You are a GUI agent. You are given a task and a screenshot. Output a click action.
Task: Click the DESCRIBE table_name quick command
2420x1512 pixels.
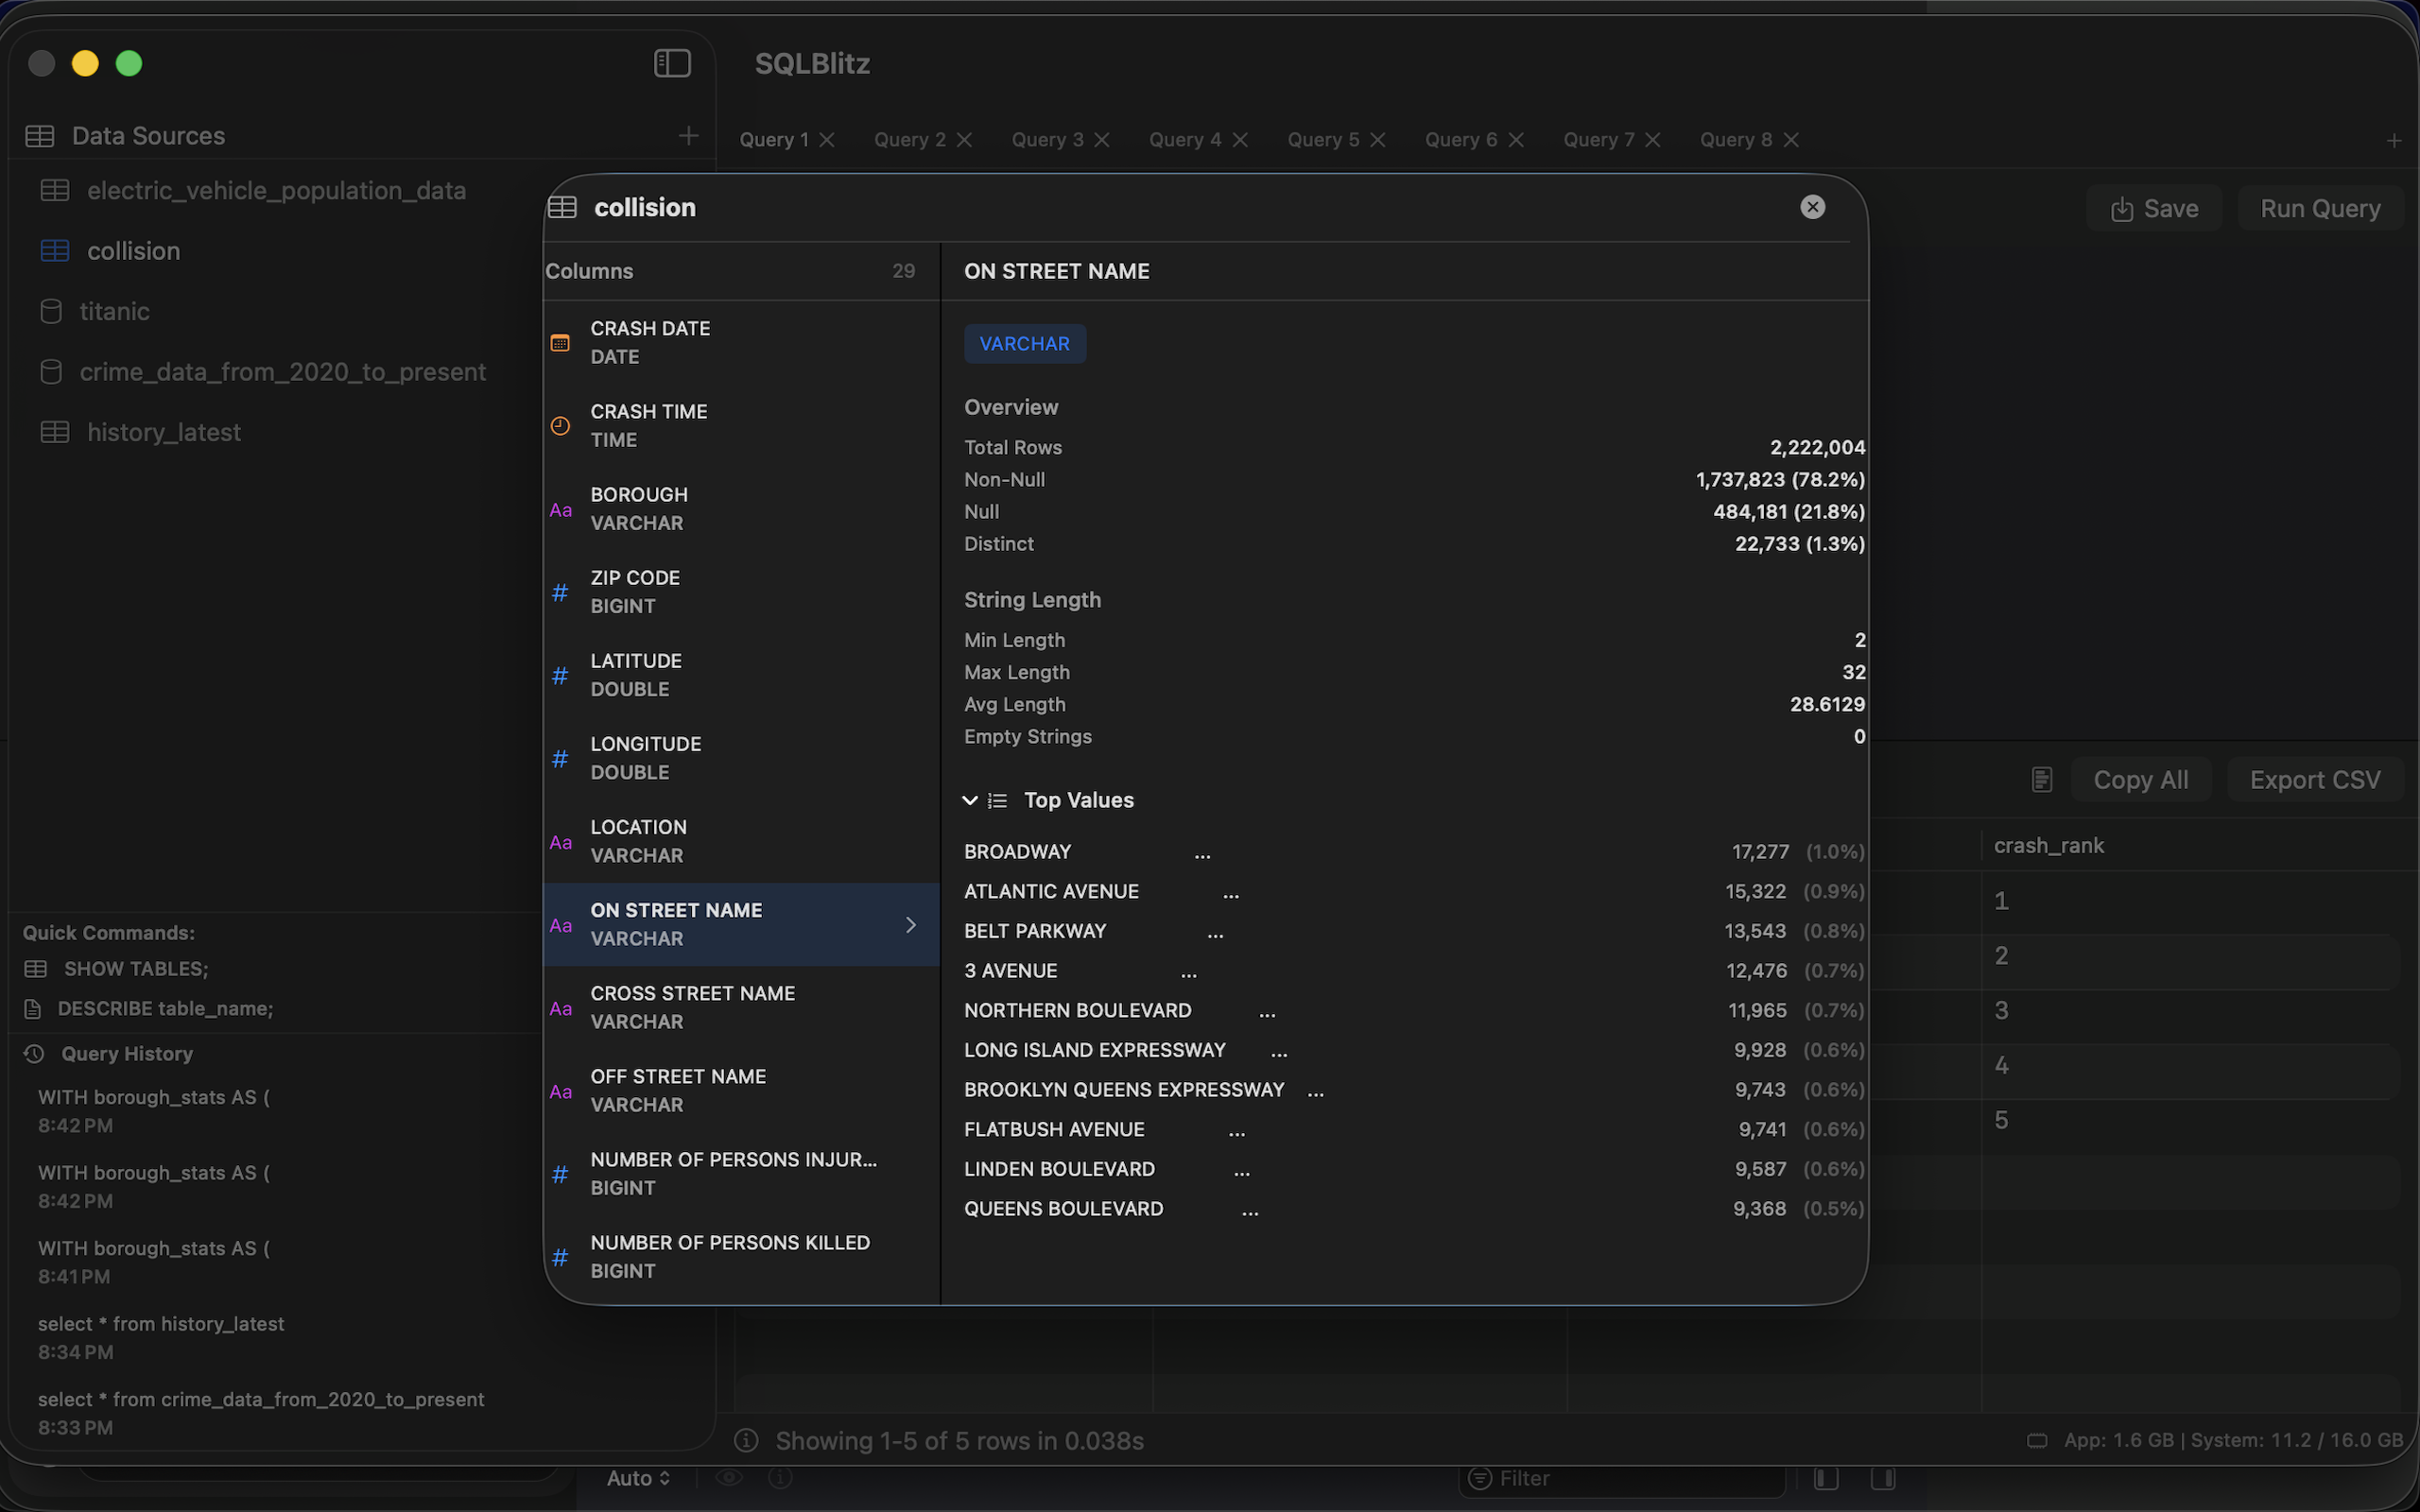click(165, 1008)
